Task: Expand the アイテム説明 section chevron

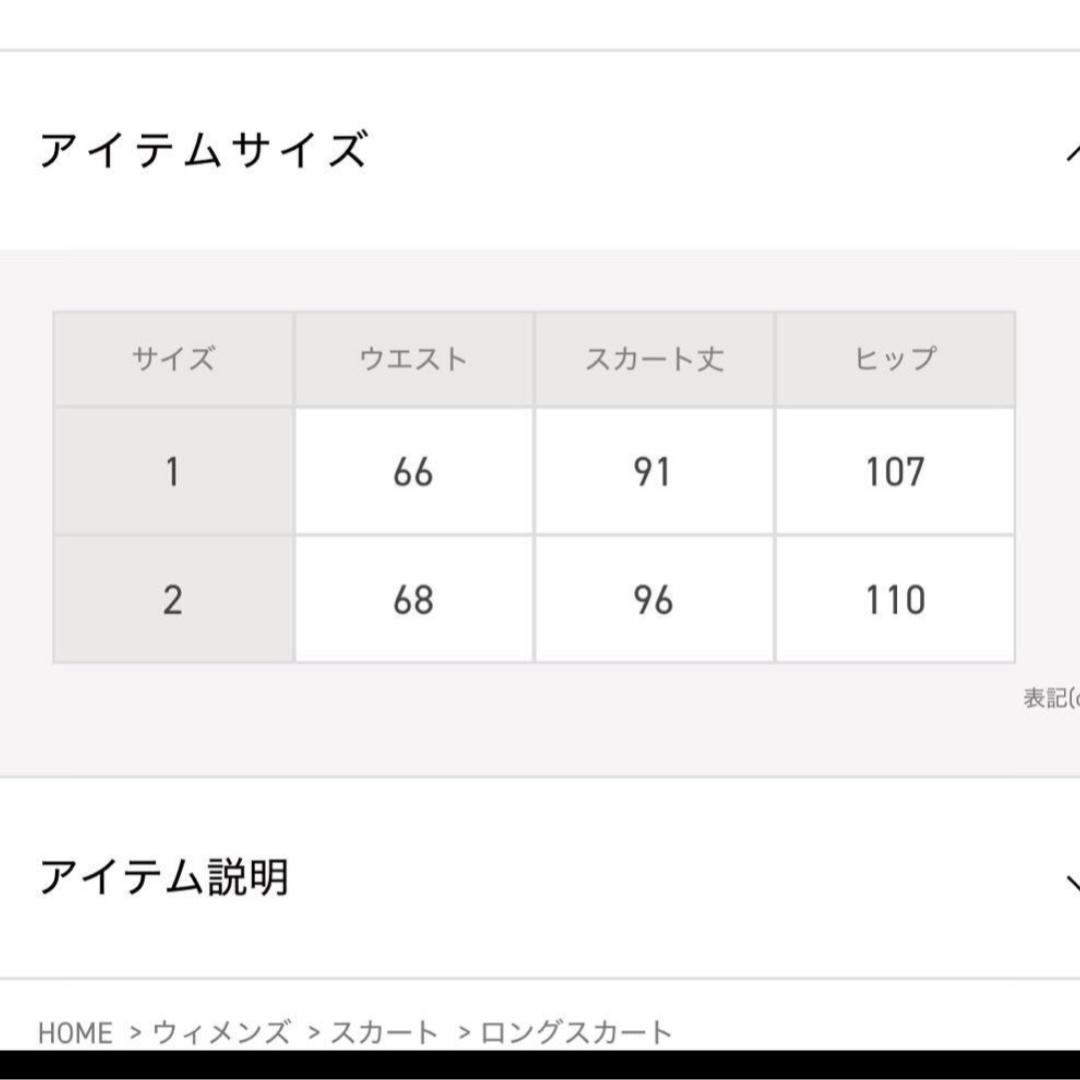Action: click(x=1073, y=882)
